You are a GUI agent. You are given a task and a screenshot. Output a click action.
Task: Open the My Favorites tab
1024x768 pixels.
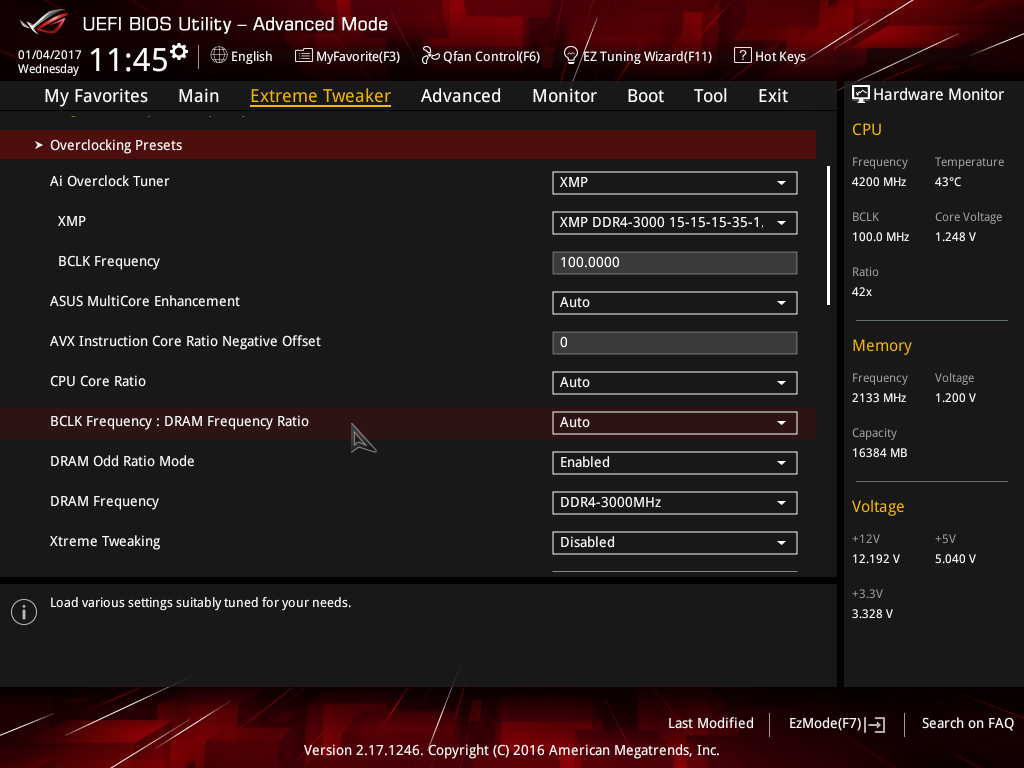coord(96,96)
